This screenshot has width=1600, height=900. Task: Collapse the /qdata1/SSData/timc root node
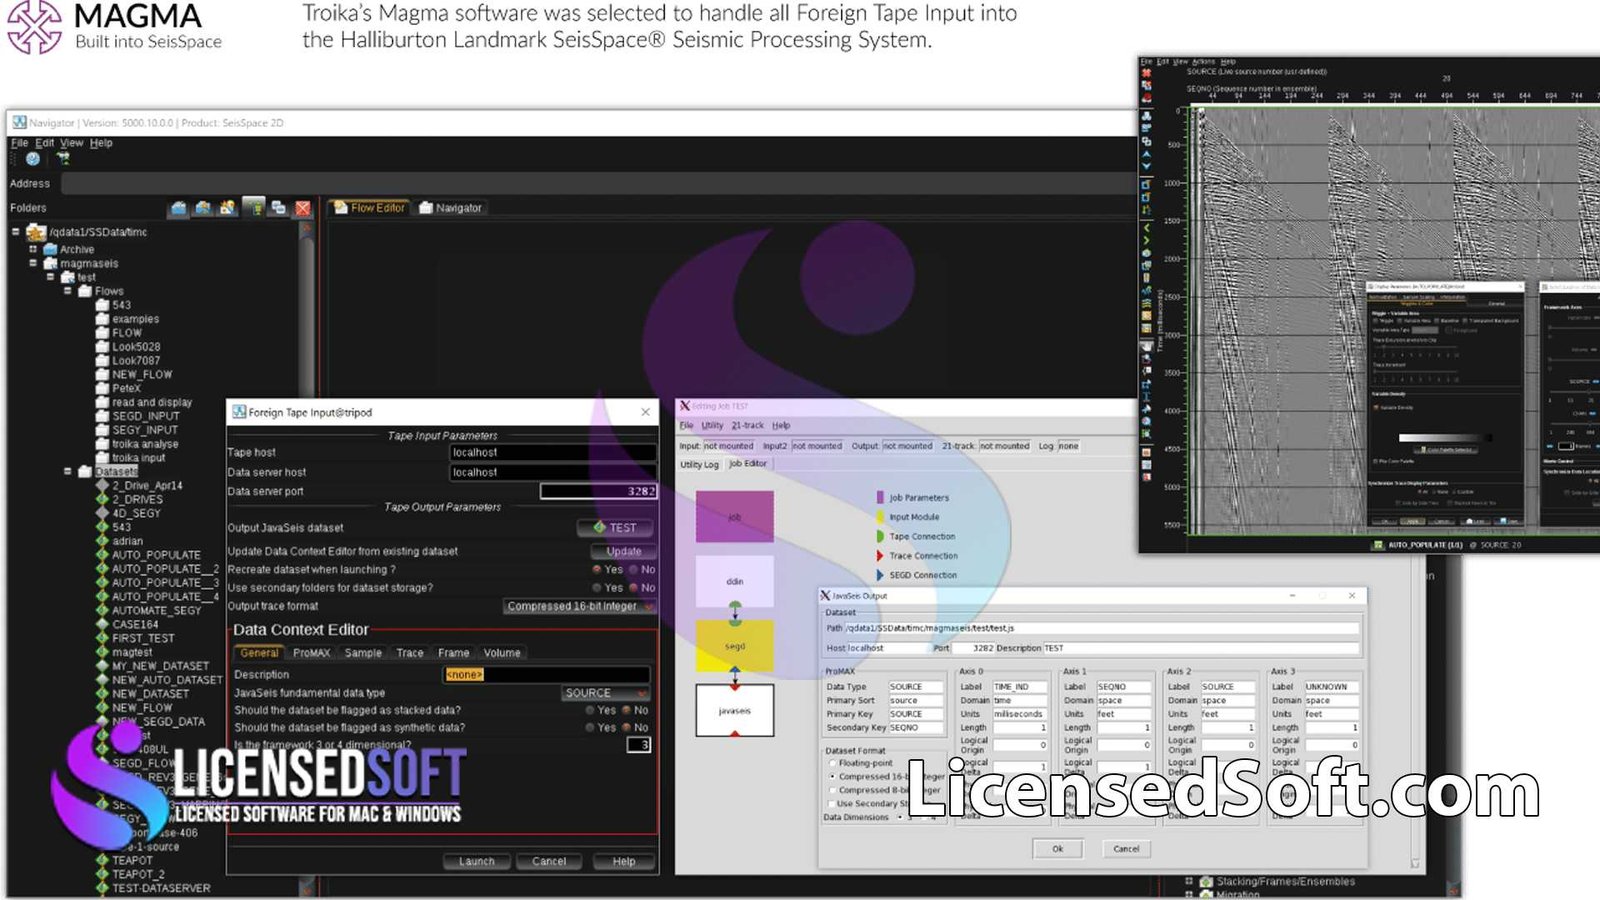coord(16,232)
